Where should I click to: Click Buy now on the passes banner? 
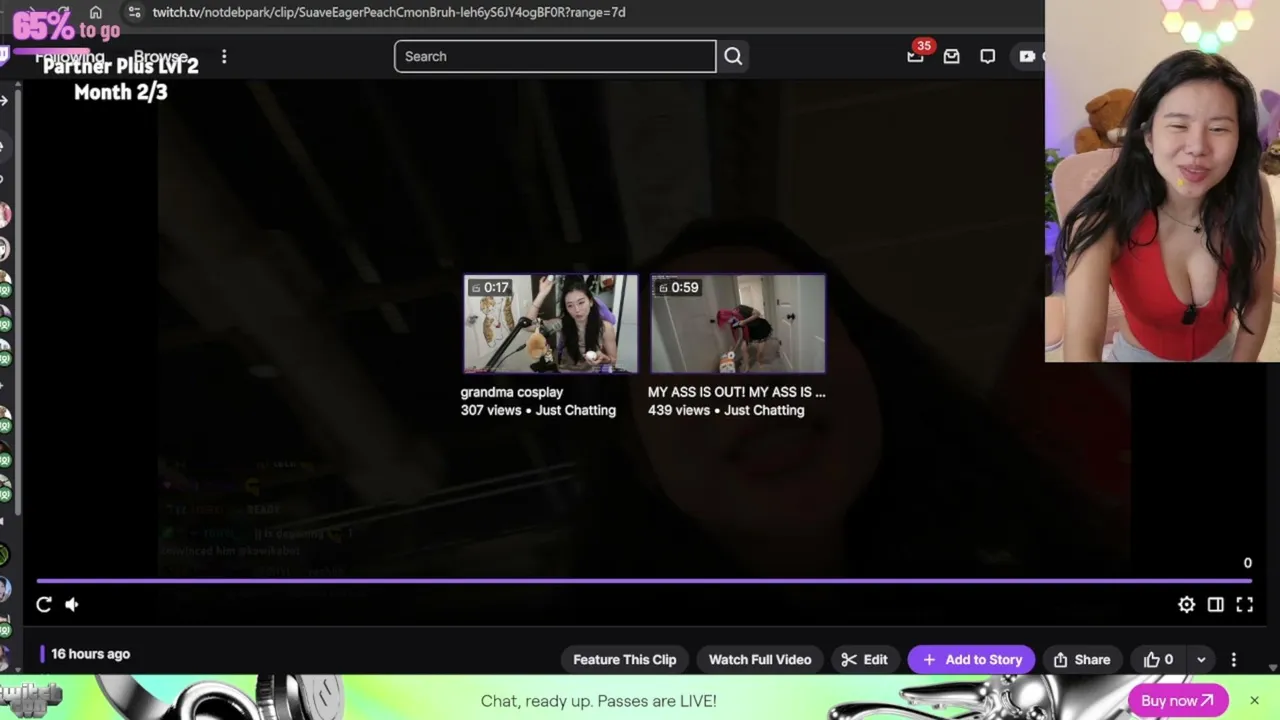(1178, 700)
